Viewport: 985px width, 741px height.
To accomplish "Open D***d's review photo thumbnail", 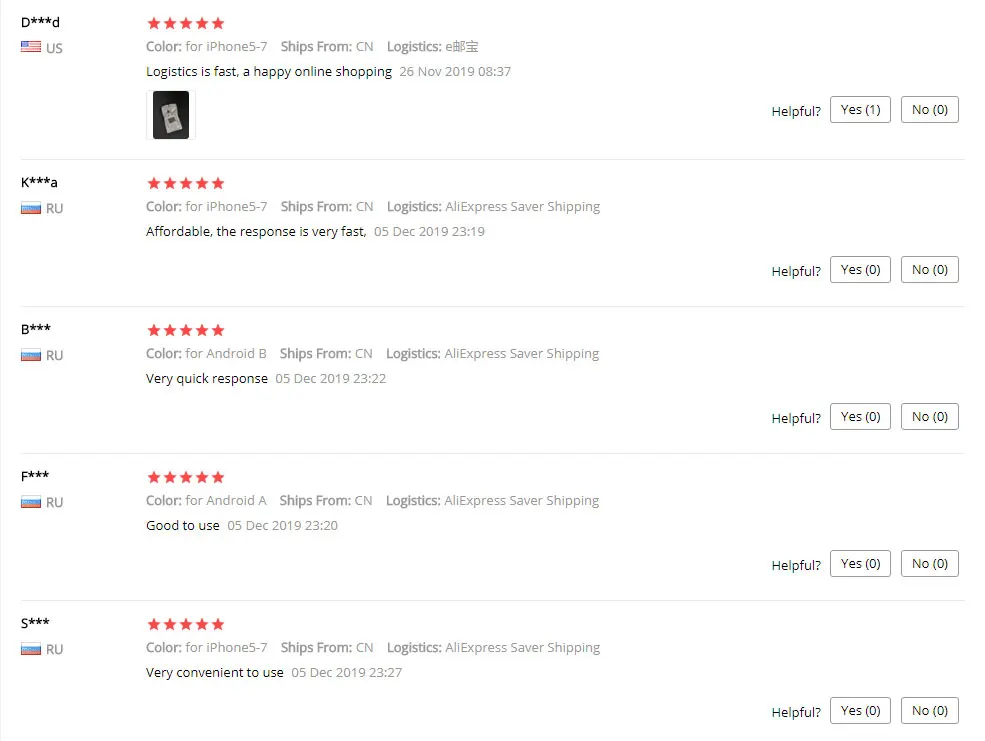I will (x=171, y=115).
